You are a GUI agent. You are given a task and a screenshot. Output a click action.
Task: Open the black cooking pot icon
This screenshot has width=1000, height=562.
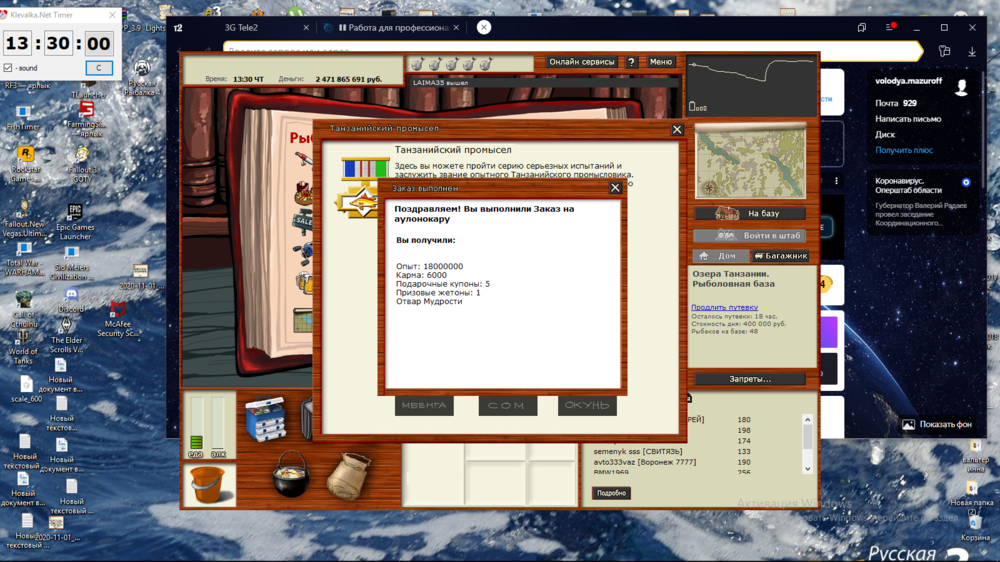(x=291, y=474)
